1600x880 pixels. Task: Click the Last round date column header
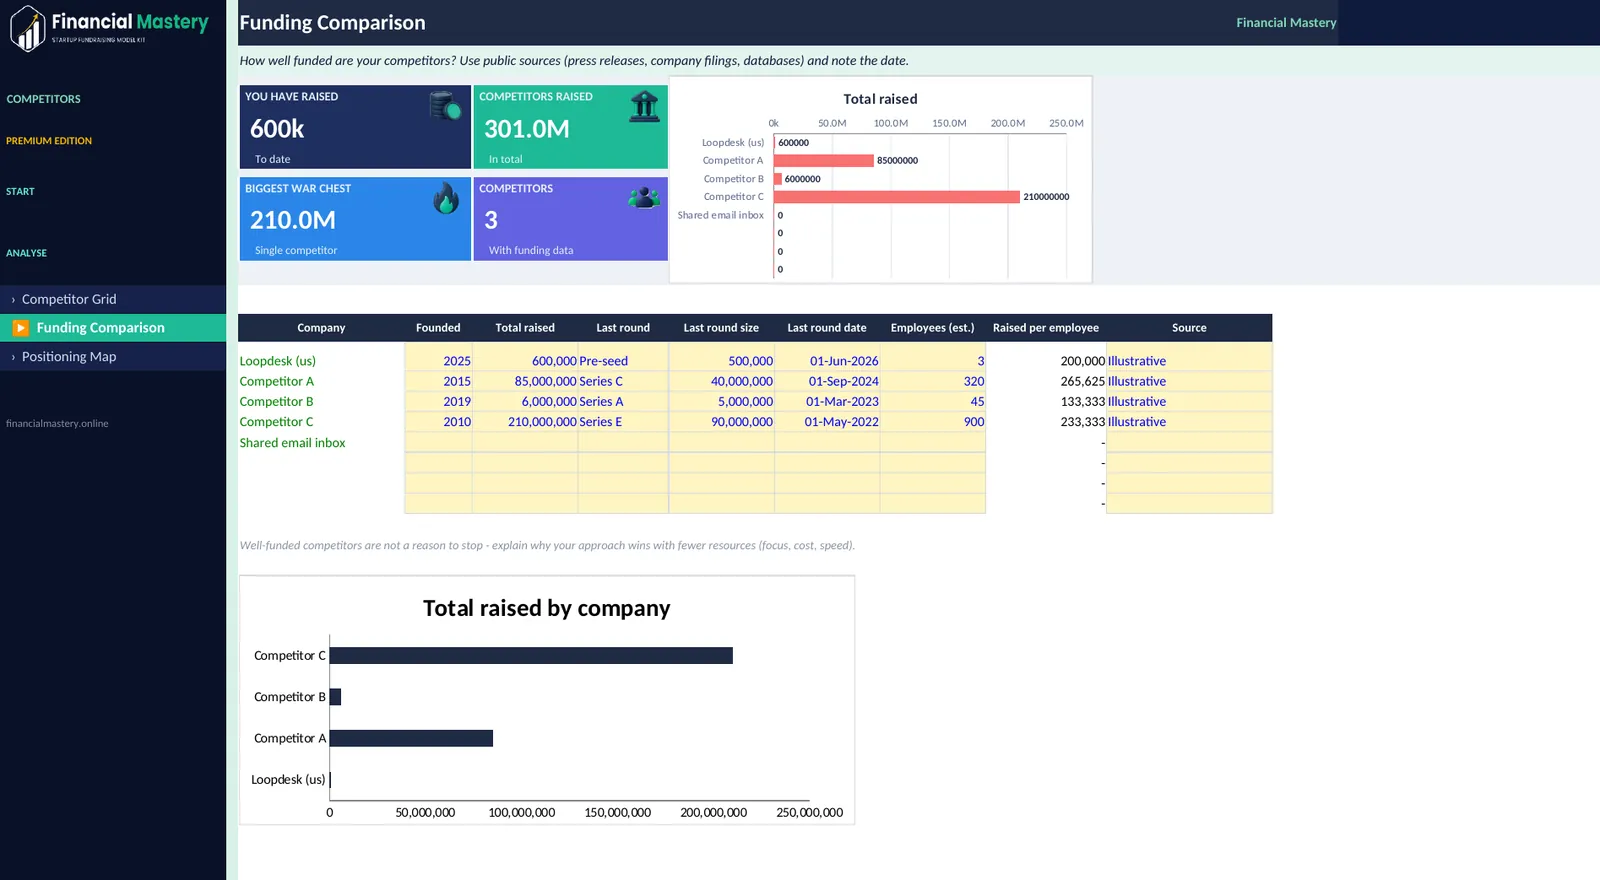pos(827,328)
